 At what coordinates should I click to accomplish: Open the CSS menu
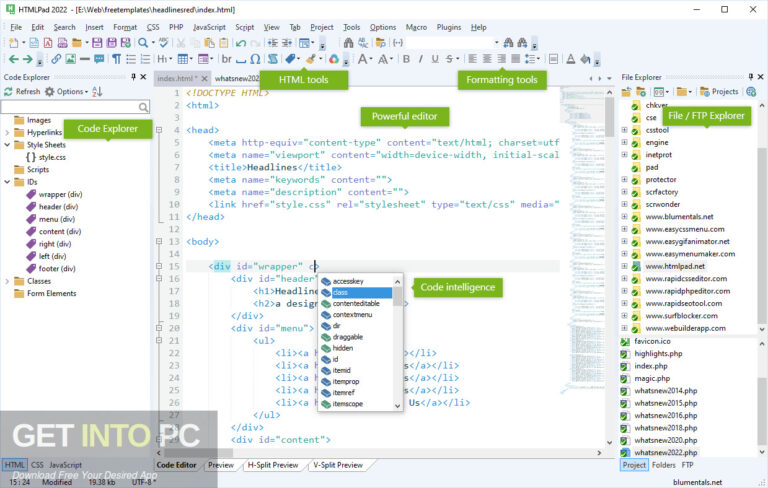tap(153, 27)
